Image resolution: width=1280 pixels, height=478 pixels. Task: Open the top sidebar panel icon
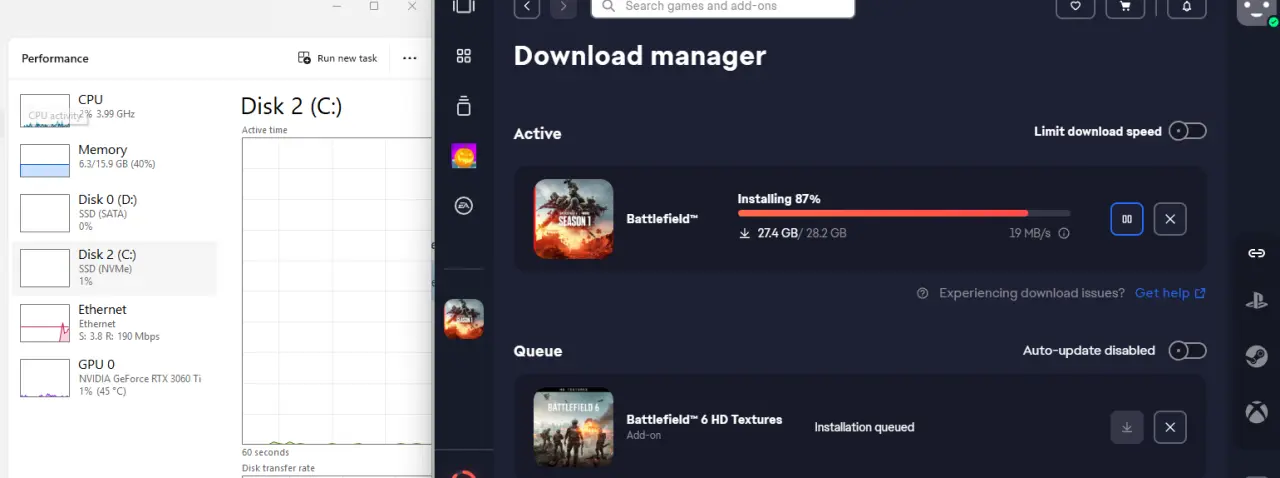(464, 6)
